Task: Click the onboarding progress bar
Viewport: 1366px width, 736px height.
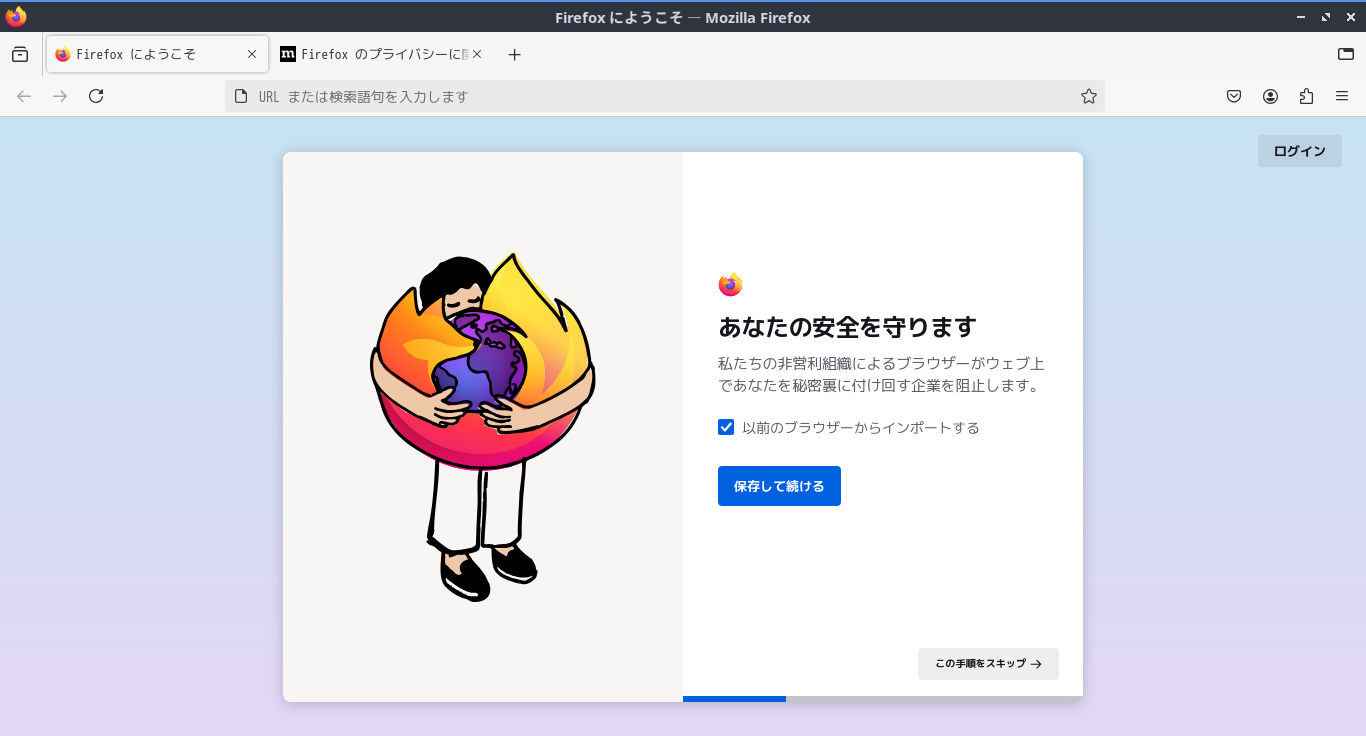Action: tap(883, 699)
